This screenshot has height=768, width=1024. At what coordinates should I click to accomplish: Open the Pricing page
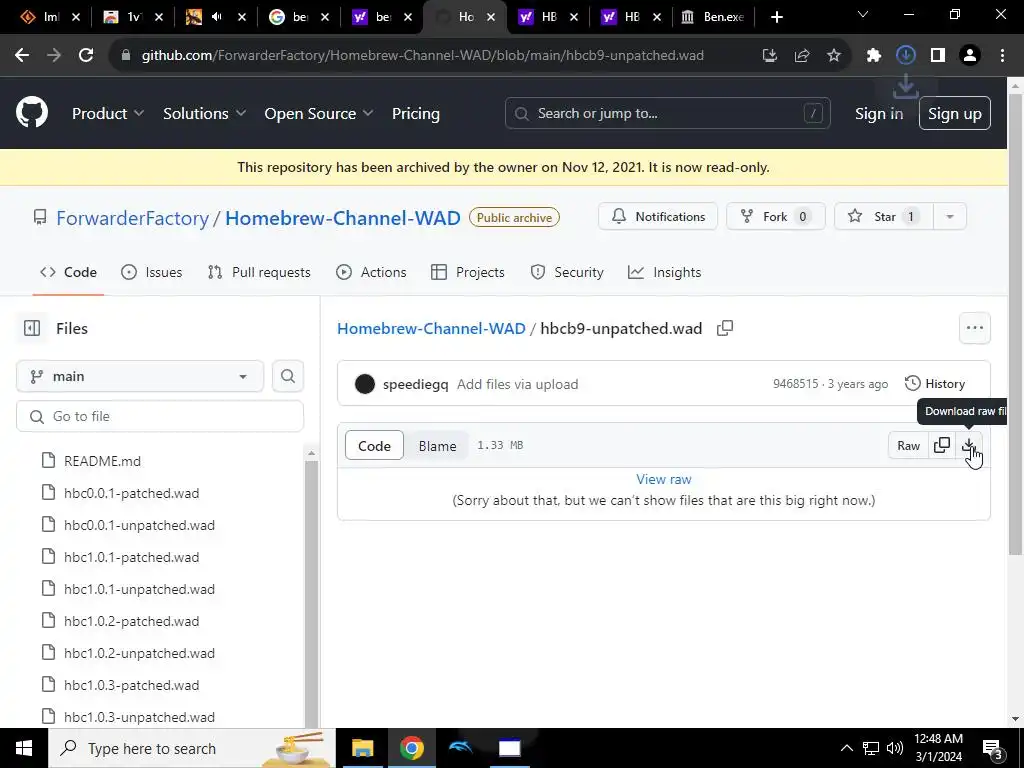pos(415,113)
